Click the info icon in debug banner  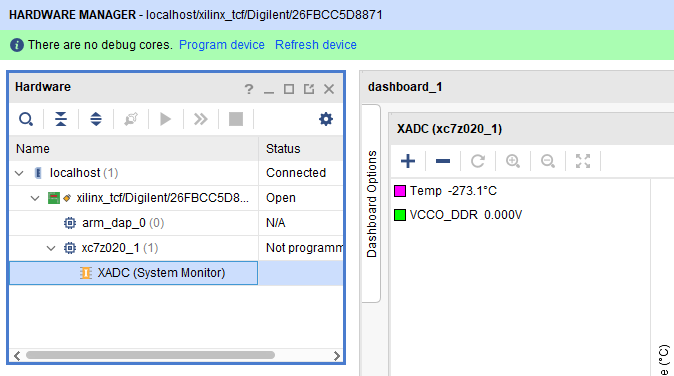pyautogui.click(x=17, y=45)
